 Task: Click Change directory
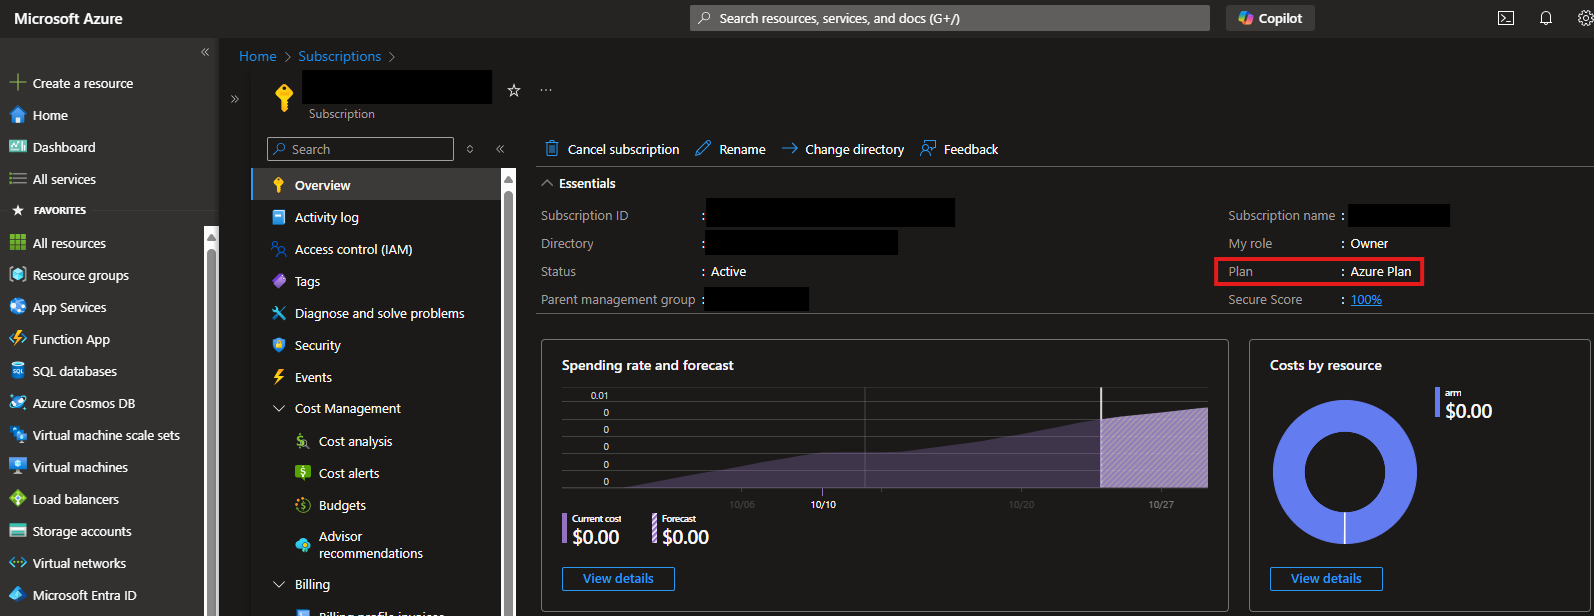click(842, 149)
